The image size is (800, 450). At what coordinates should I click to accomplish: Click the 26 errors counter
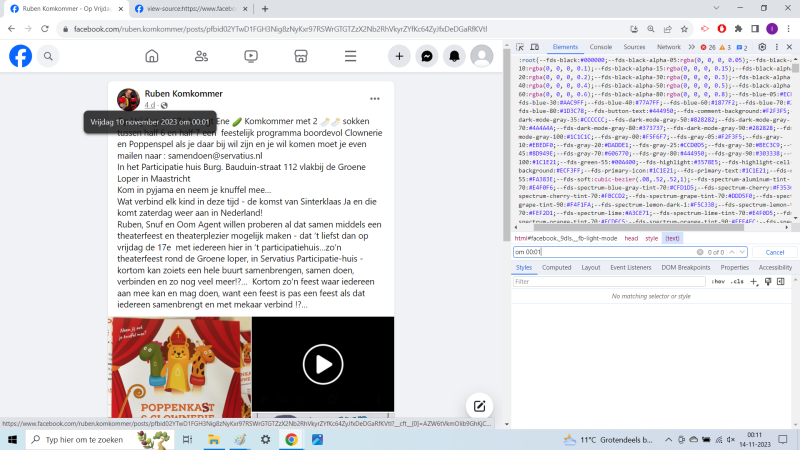[x=708, y=47]
